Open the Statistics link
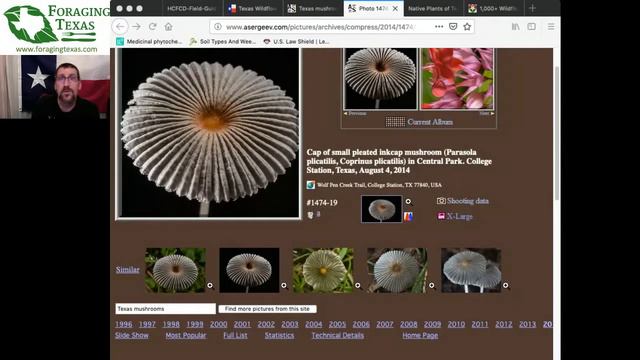The image size is (640, 360). [279, 336]
